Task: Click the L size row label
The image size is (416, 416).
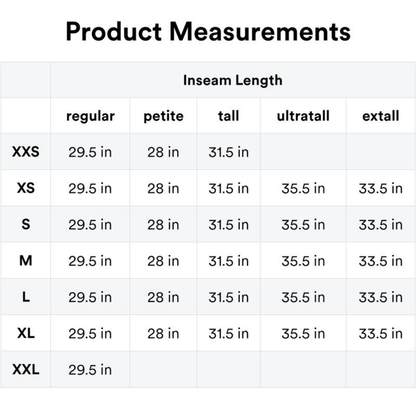Action: pos(26,297)
